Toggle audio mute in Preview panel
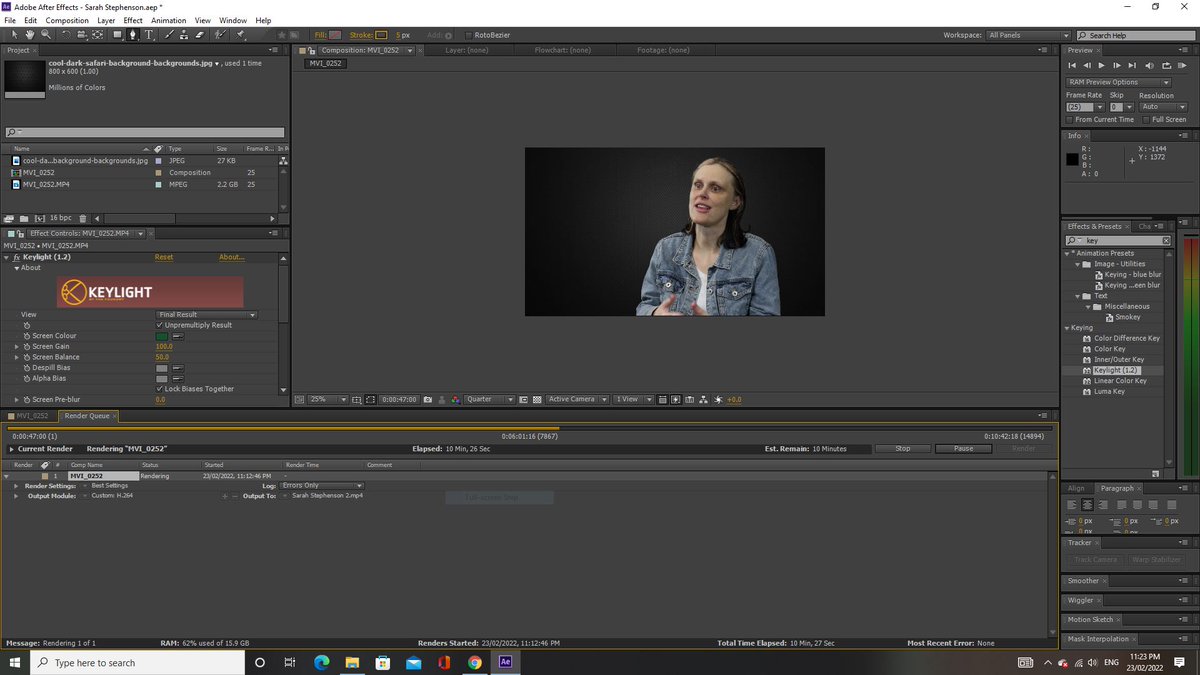Screen dimensions: 1200x675 1149,65
